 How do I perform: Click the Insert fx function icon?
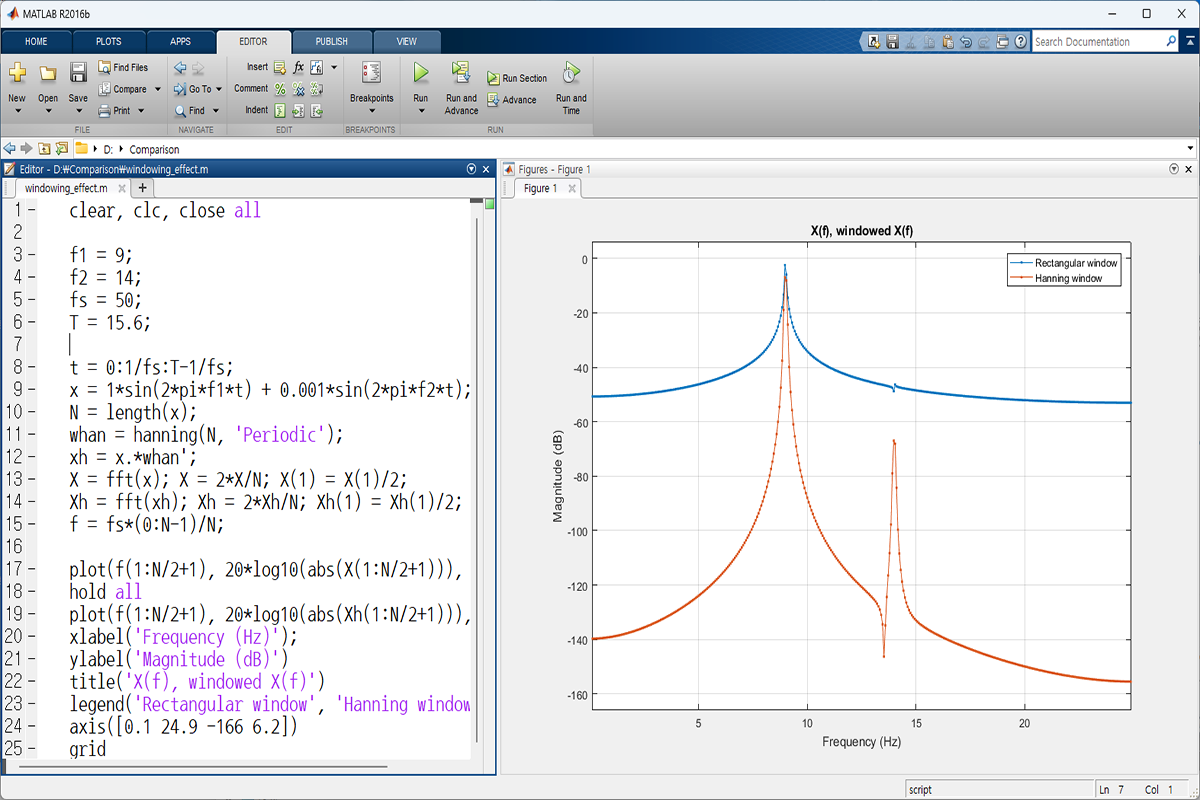[298, 67]
